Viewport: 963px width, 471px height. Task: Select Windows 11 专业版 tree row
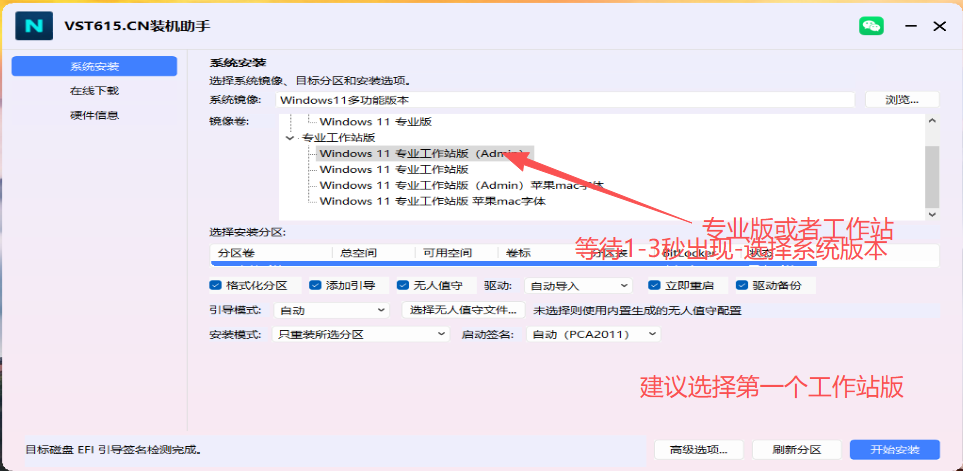coord(375,122)
